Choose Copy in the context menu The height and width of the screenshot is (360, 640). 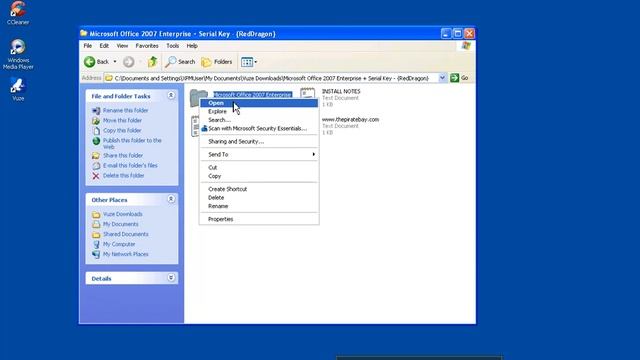(x=259, y=176)
